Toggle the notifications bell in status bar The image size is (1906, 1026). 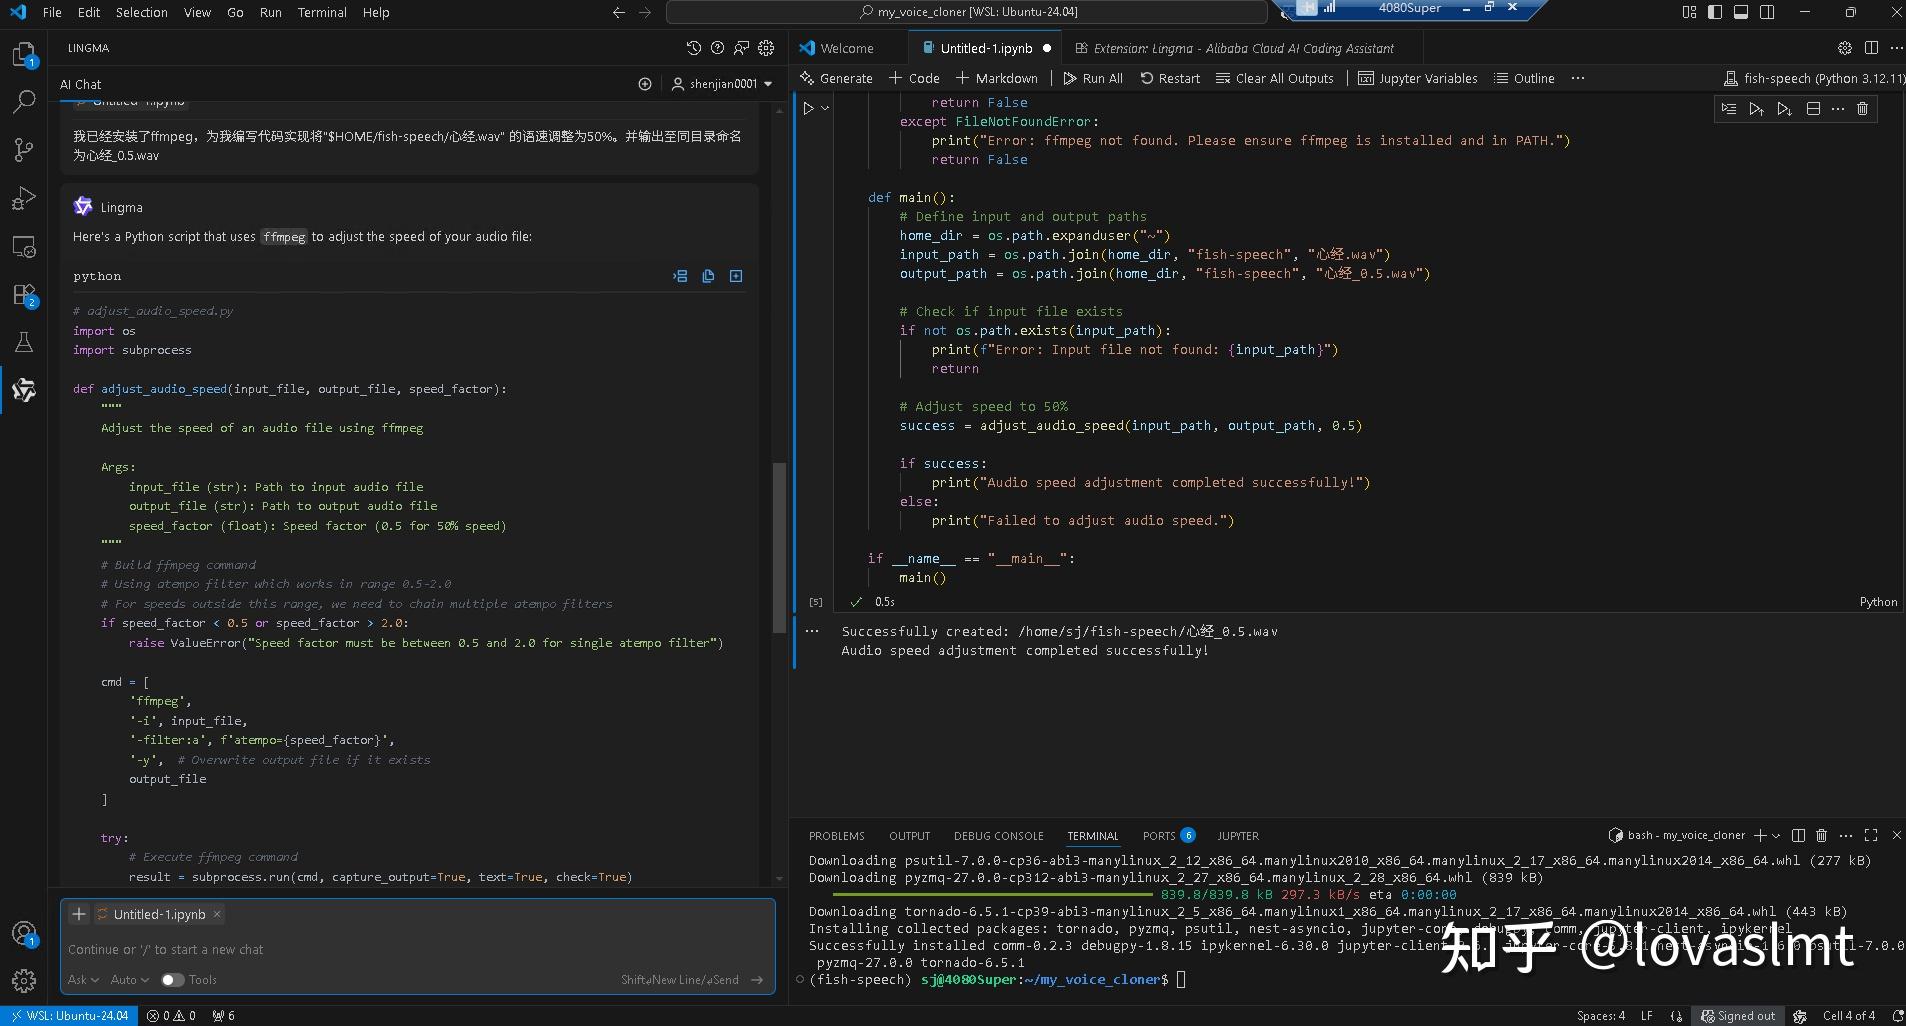click(1896, 1016)
